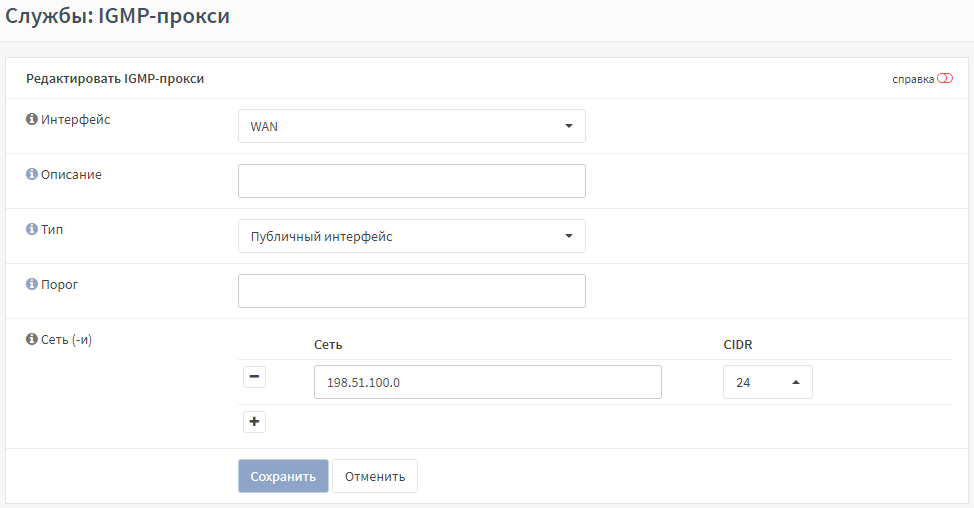Click the info icon beside Описание

[x=32, y=174]
